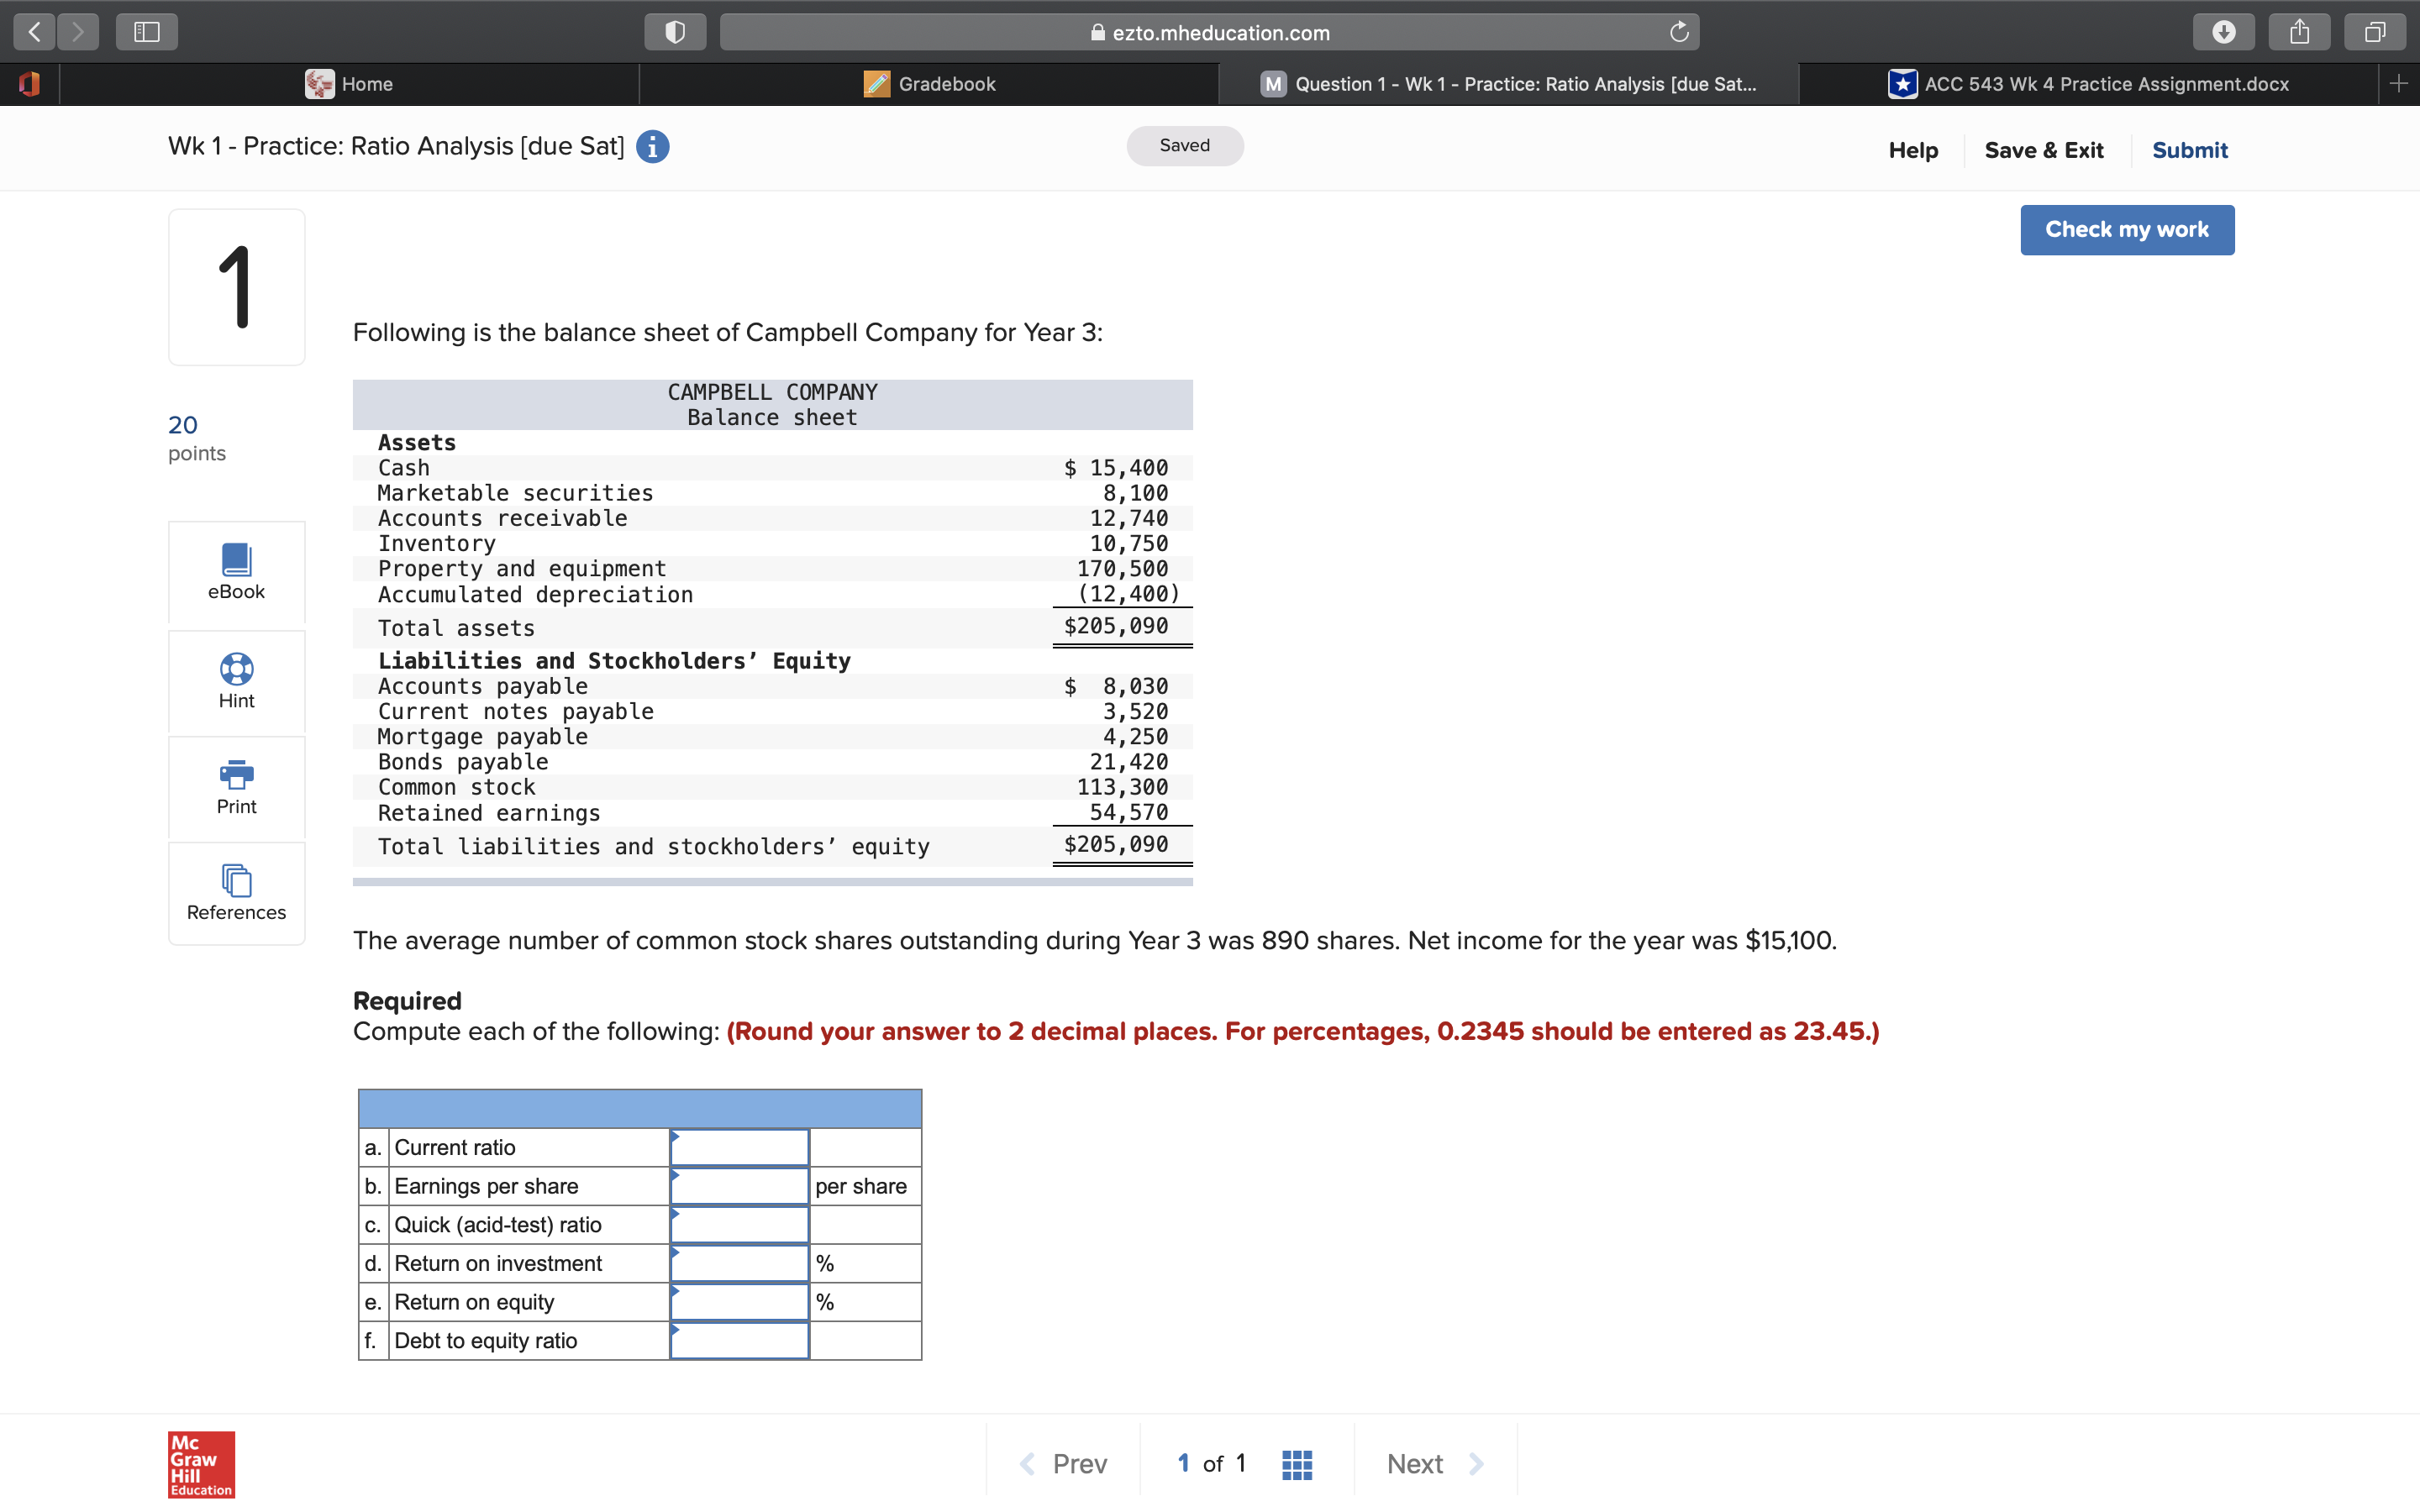Click the Current ratio answer field
The height and width of the screenshot is (1512, 2420).
click(739, 1147)
